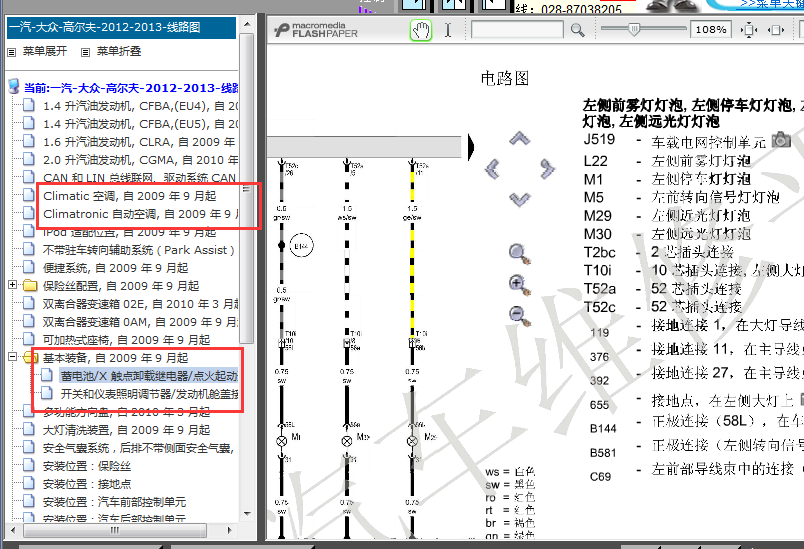Select 蓄电池/X 触点卸载继电器 sub-item
The width and height of the screenshot is (804, 549).
pos(149,376)
